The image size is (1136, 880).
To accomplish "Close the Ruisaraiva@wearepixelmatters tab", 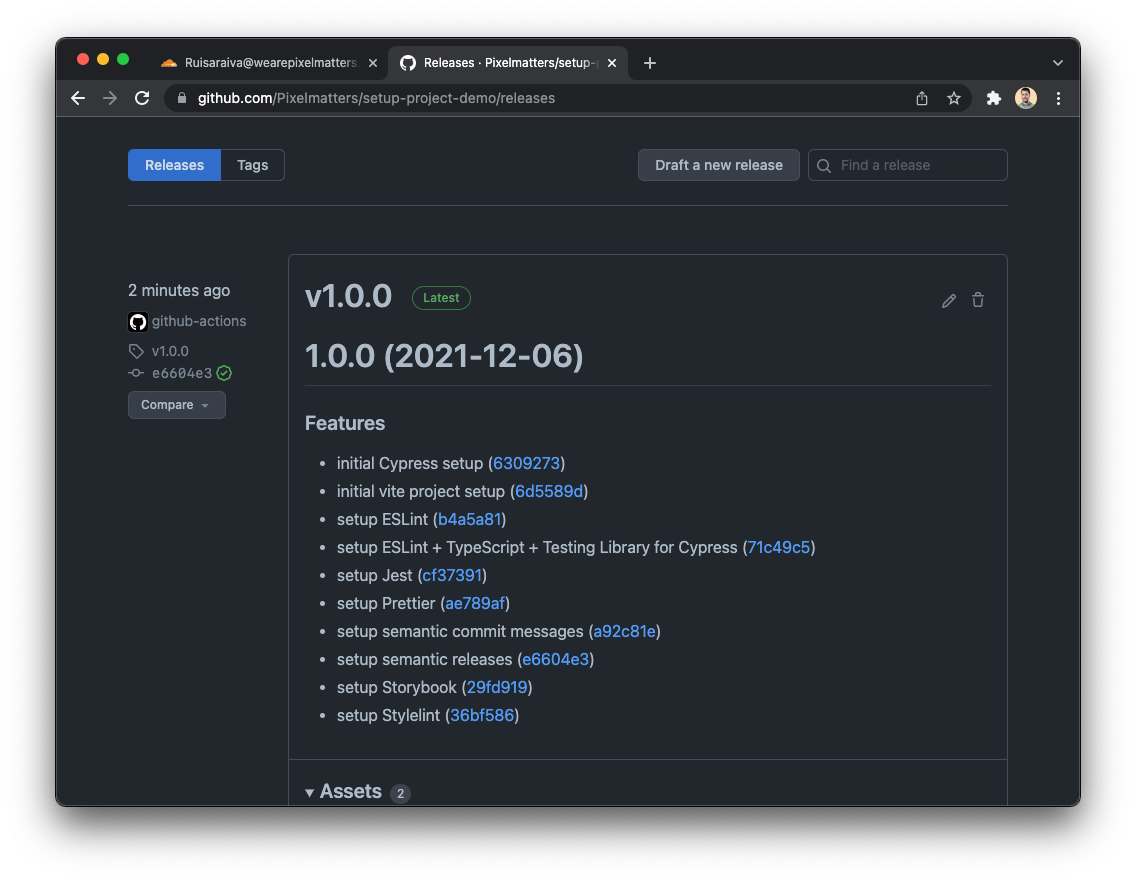I will tap(372, 63).
